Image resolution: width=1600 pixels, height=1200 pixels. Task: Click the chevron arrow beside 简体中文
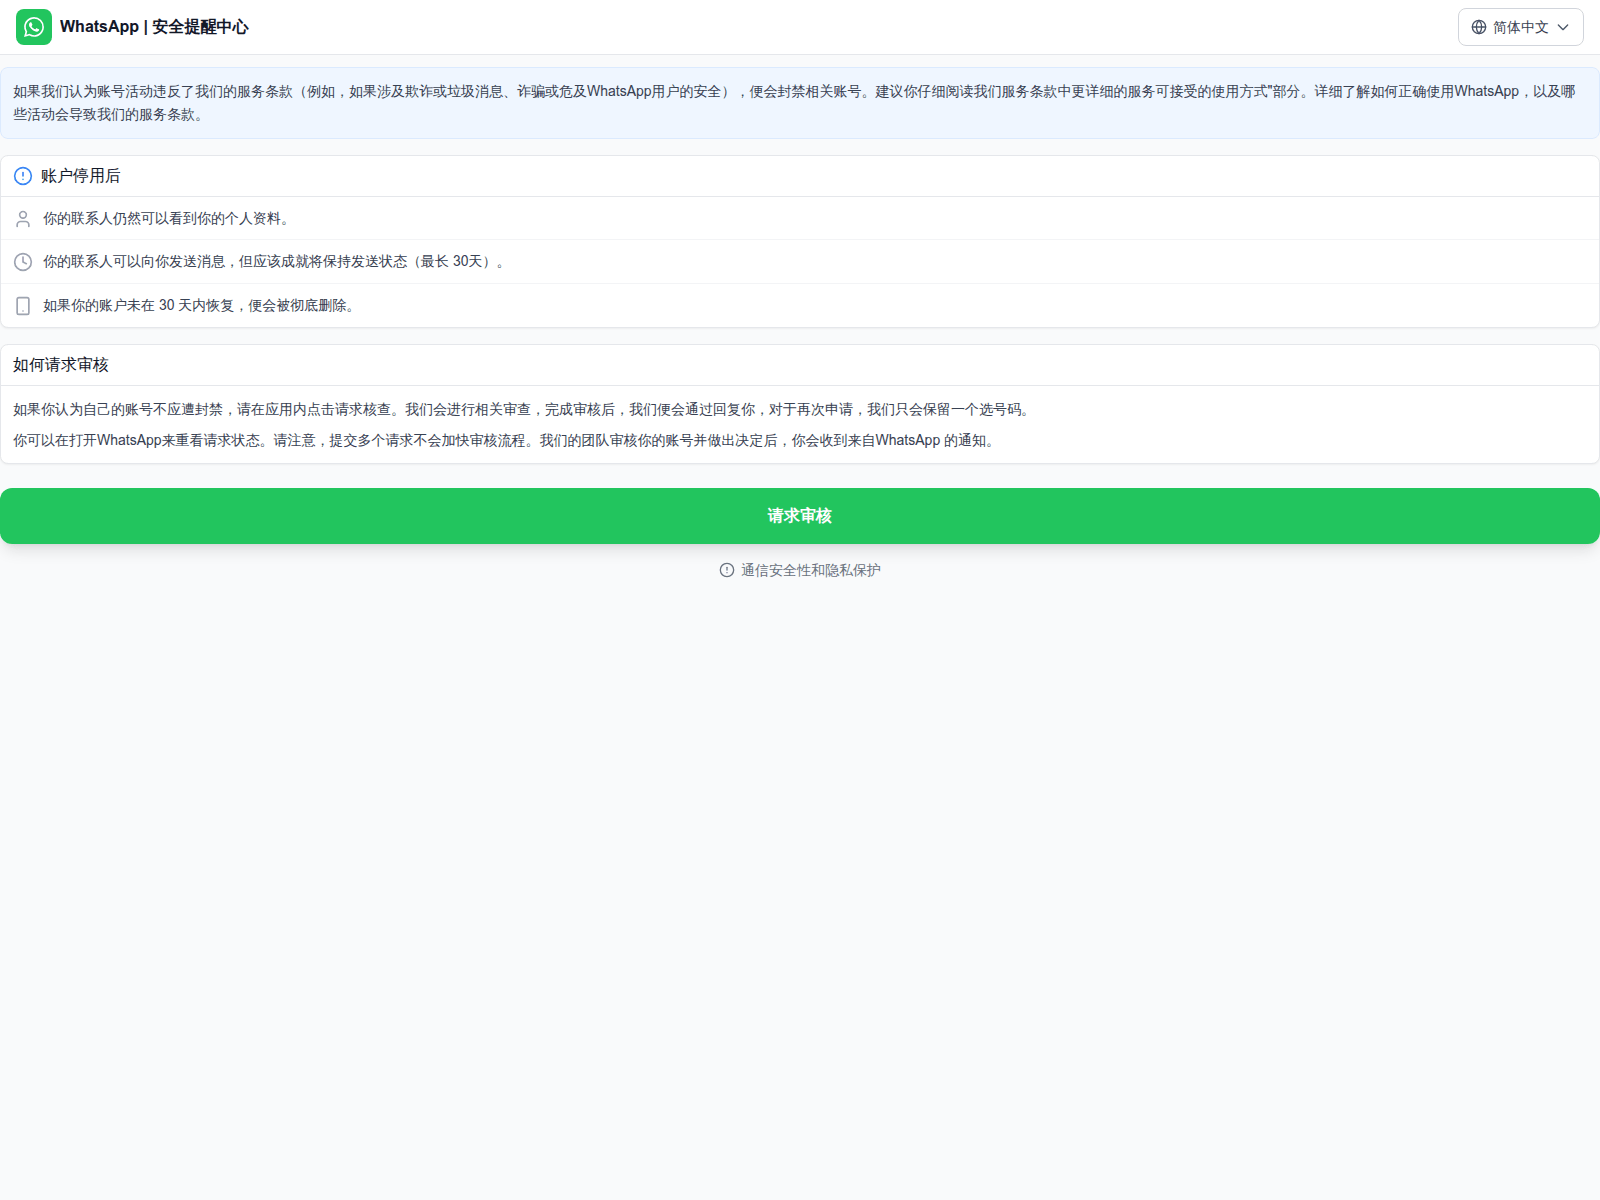pyautogui.click(x=1563, y=27)
